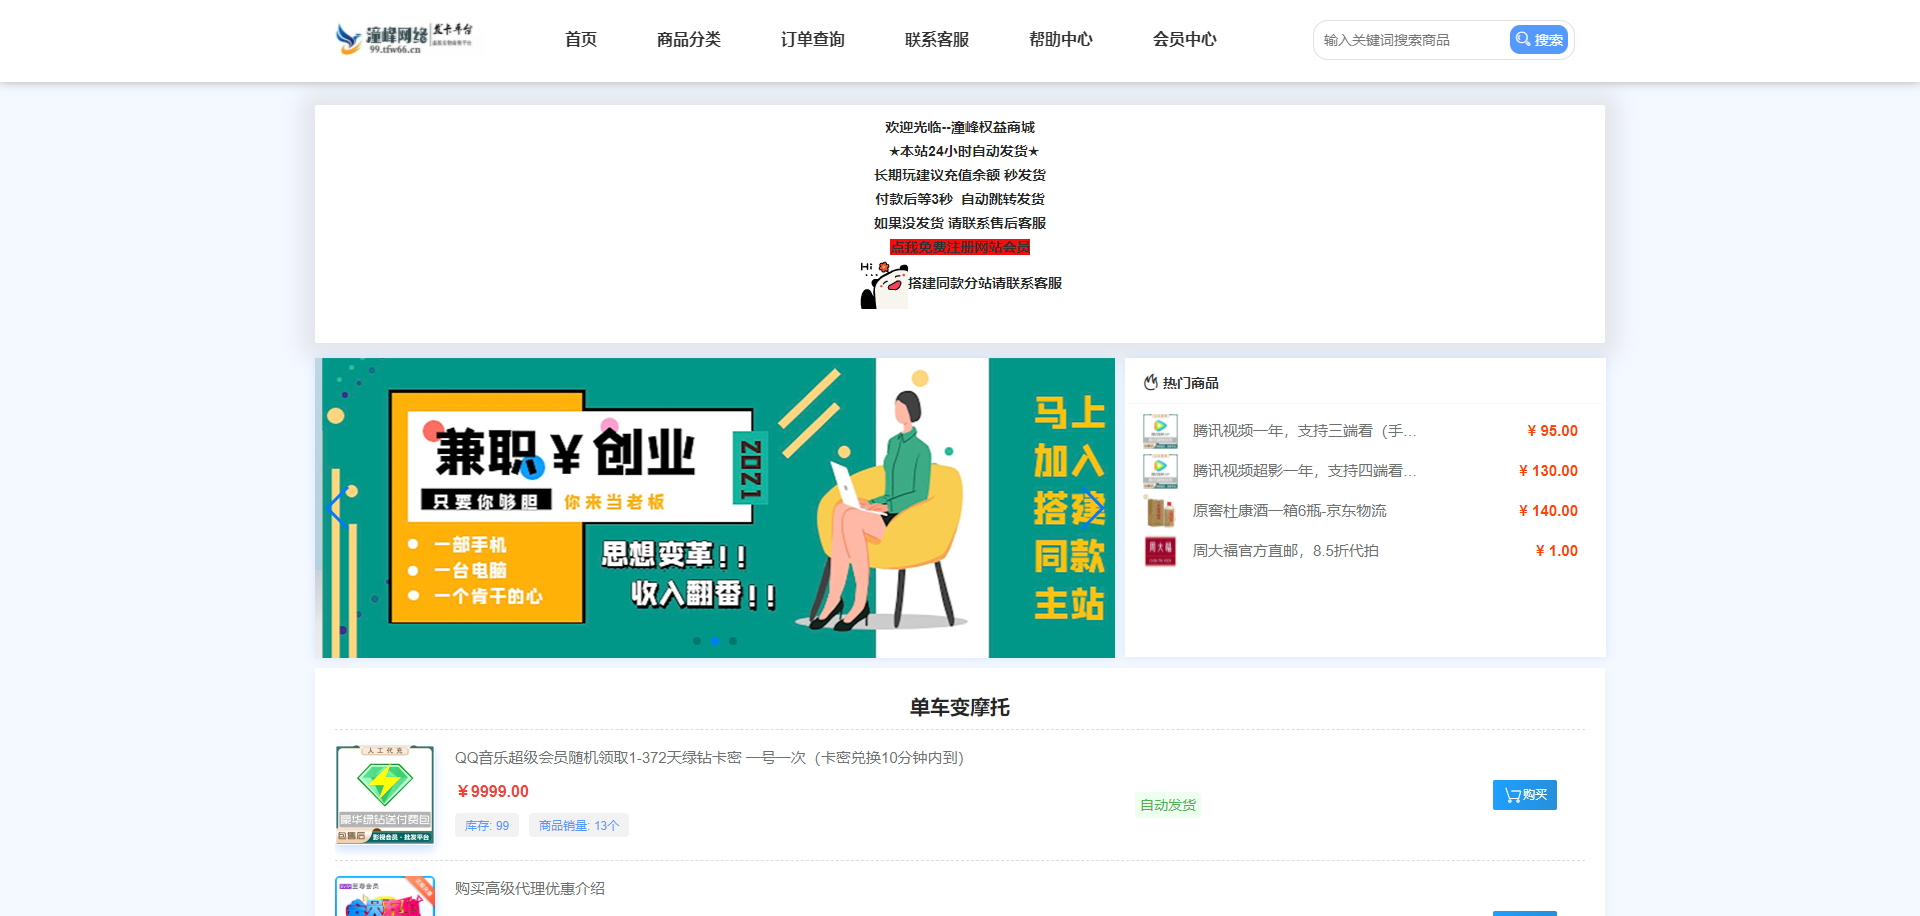Click thumbnail of 腾讯视频一年 ¥95.00 item

[1160, 431]
